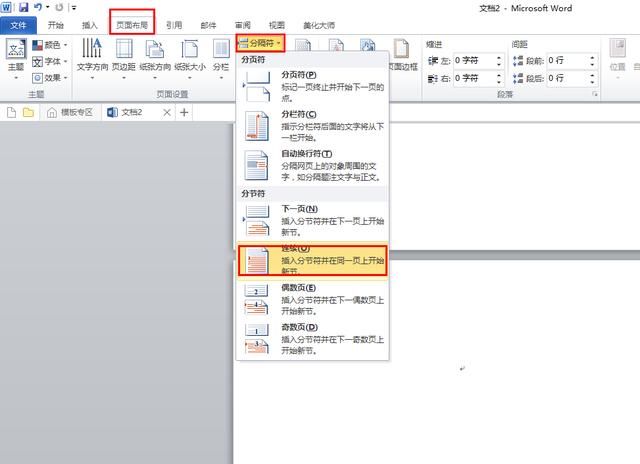The width and height of the screenshot is (640, 464).
Task: Click the 文字方向 text direction icon
Action: coord(92,48)
